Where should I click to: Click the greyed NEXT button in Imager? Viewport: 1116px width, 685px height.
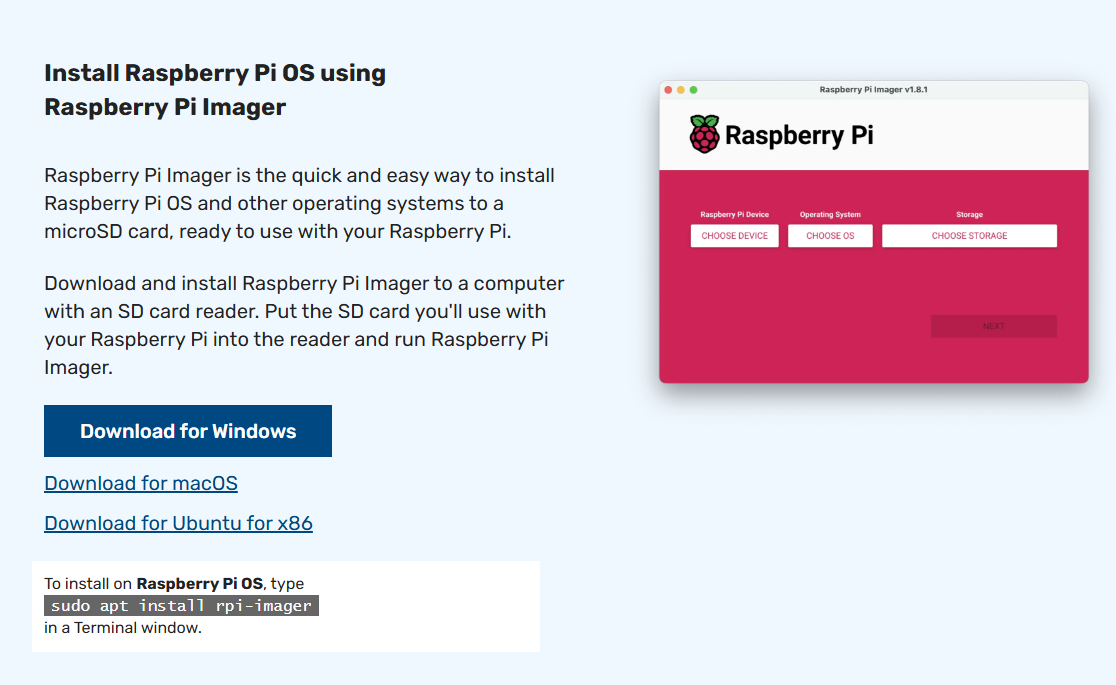pyautogui.click(x=994, y=326)
